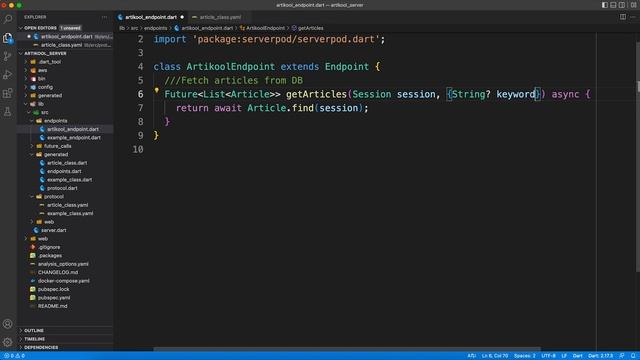Open the Manage gear icon

(7, 342)
